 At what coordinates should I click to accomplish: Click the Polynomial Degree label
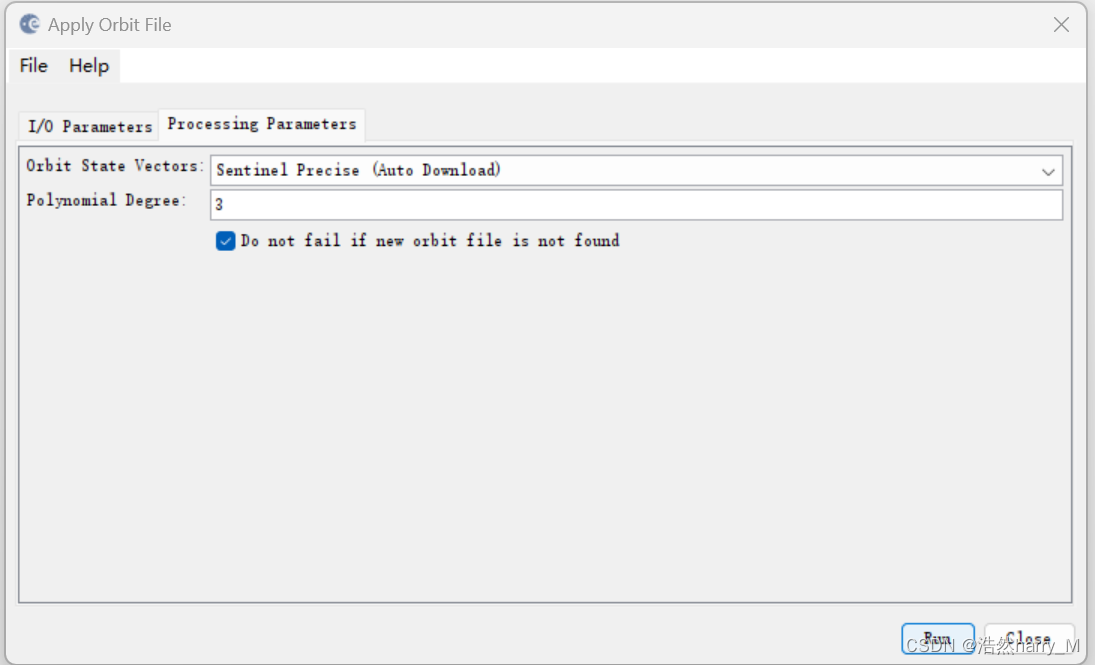pos(106,201)
